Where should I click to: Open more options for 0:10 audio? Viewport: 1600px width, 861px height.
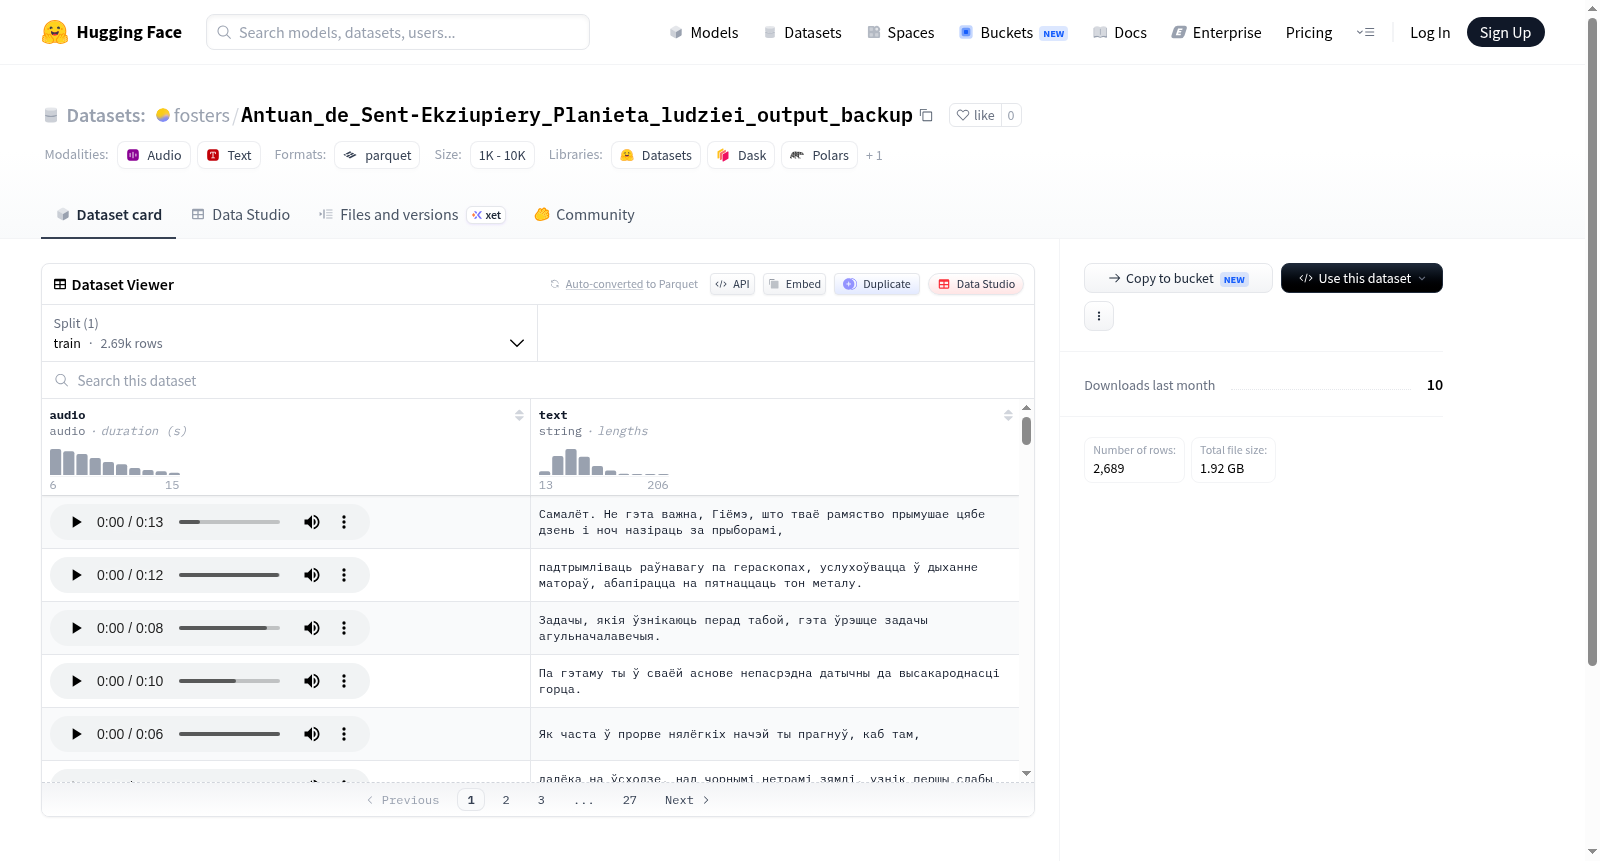point(344,681)
